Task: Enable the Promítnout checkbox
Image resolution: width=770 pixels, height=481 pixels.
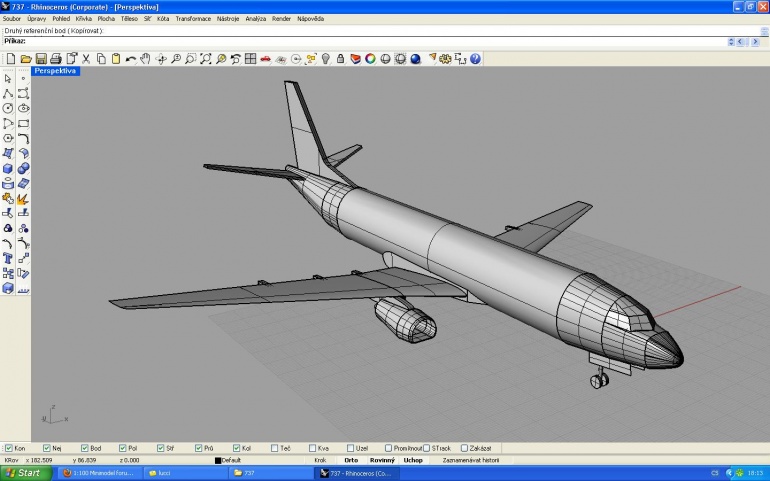Action: tap(388, 448)
